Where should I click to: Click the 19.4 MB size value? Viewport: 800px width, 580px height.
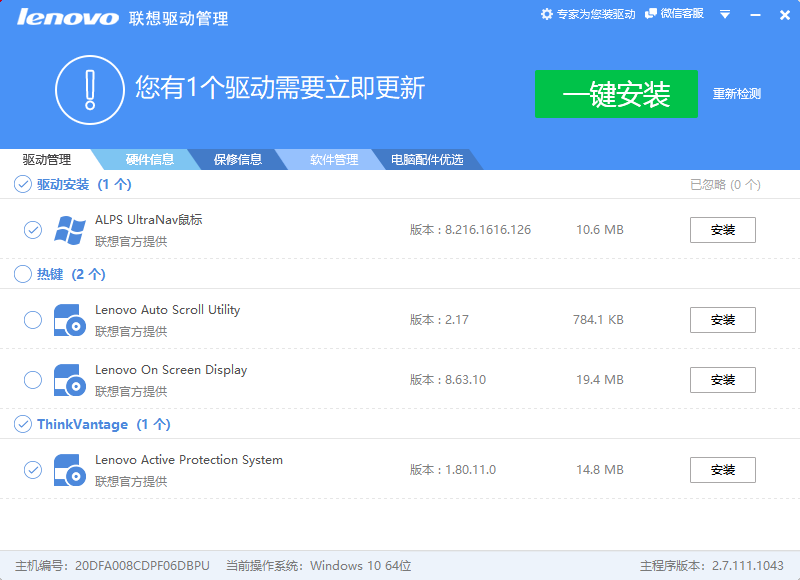(x=599, y=380)
